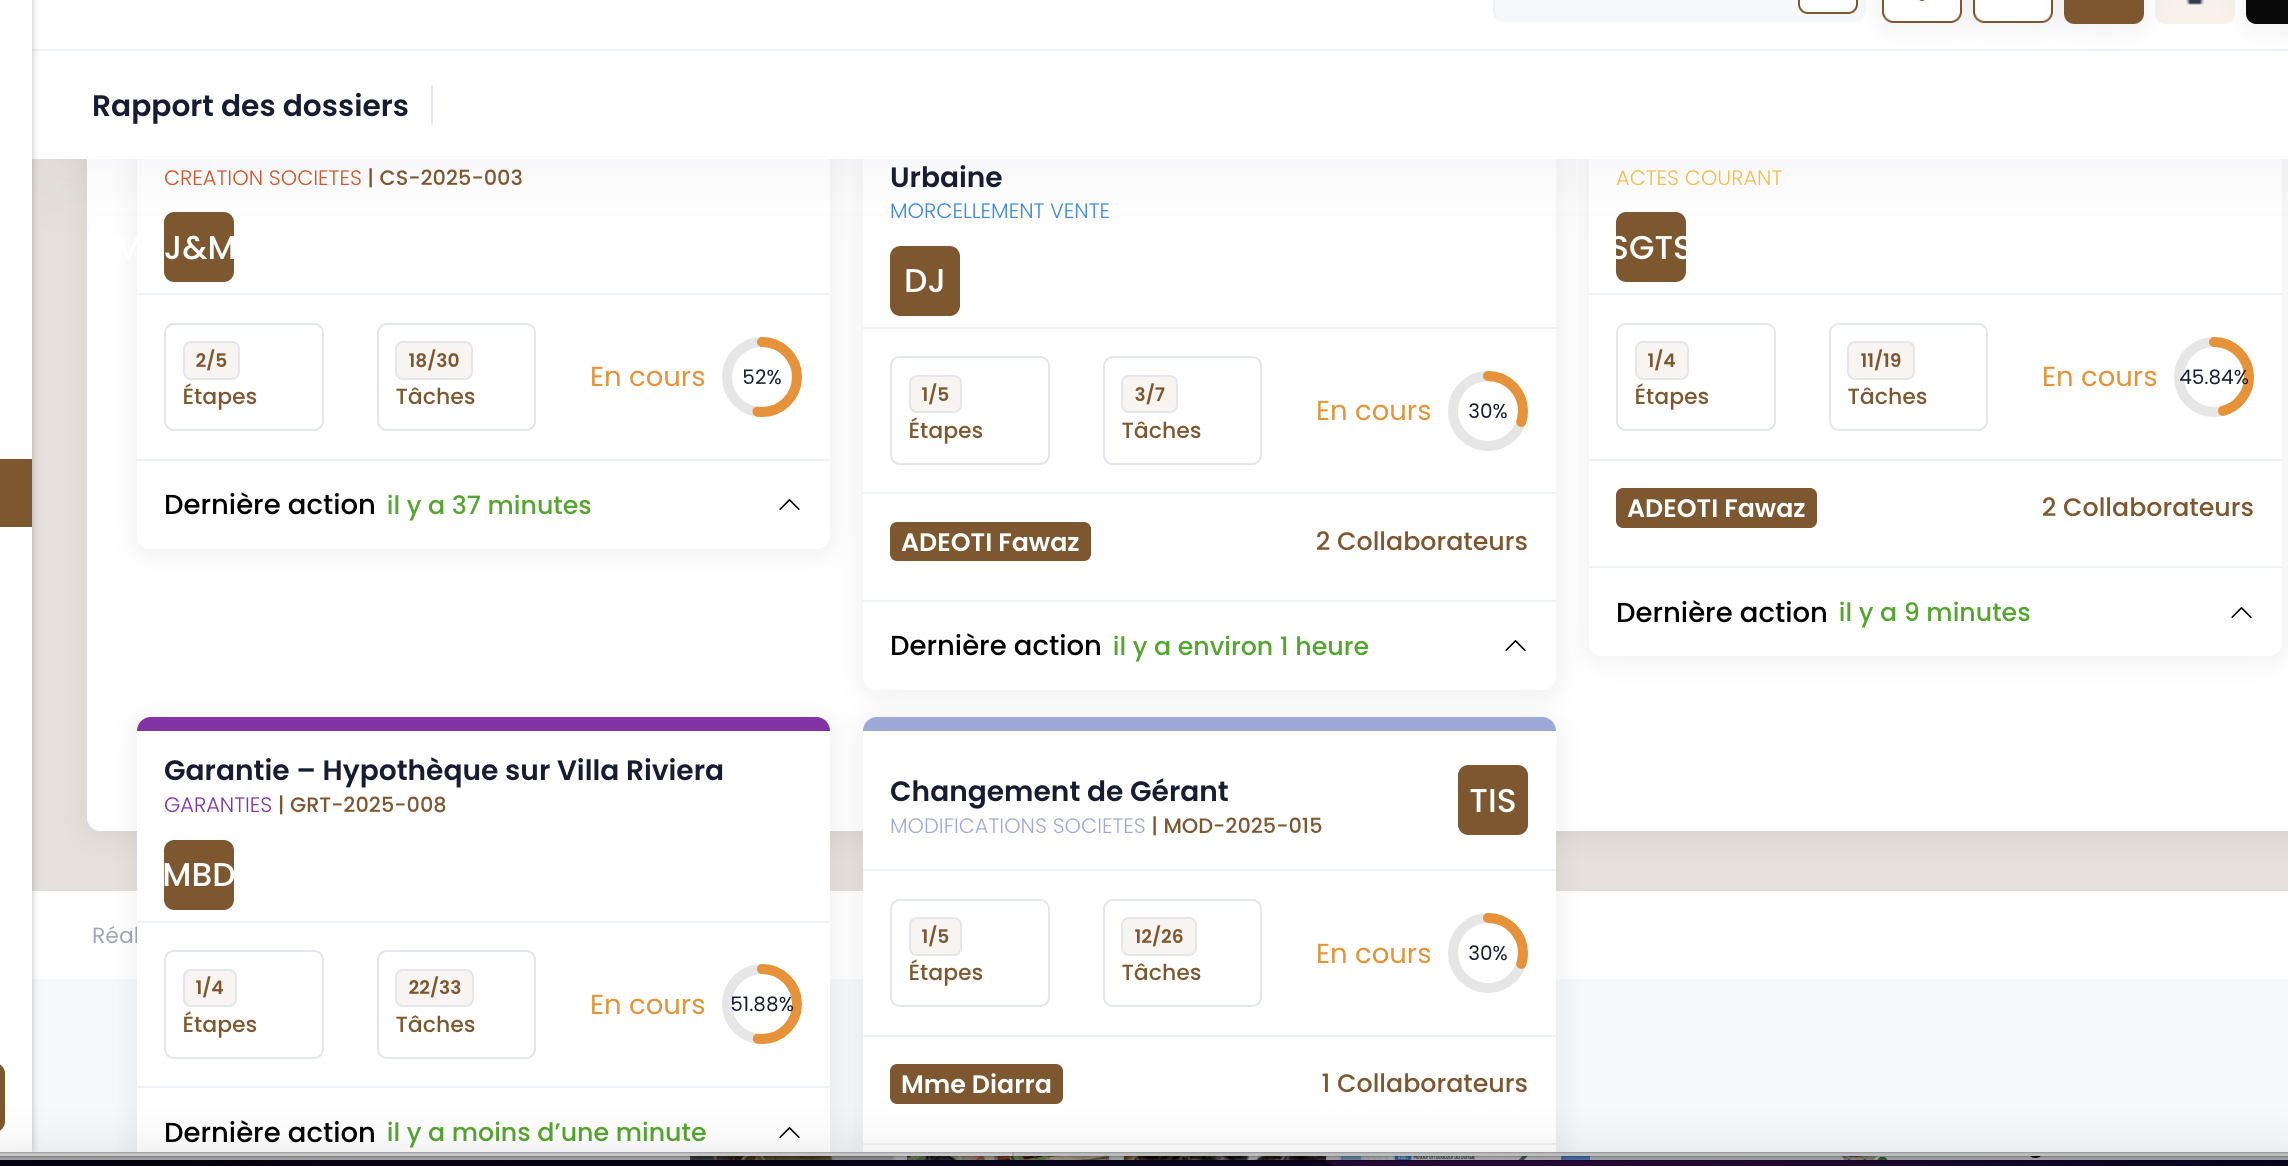This screenshot has height=1166, width=2288.
Task: Collapse the 'il y a 9 minutes' section
Action: pos(2241,613)
